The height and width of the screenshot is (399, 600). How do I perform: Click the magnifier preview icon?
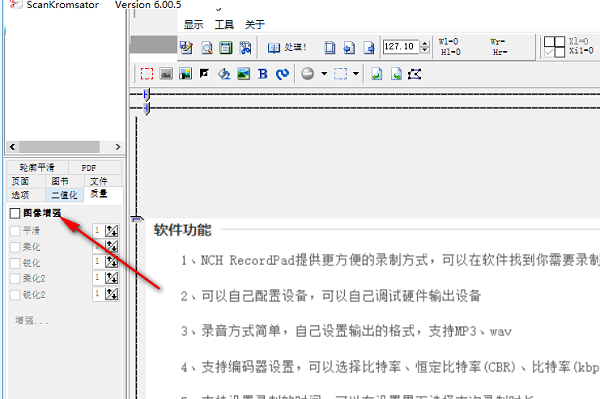click(x=207, y=47)
